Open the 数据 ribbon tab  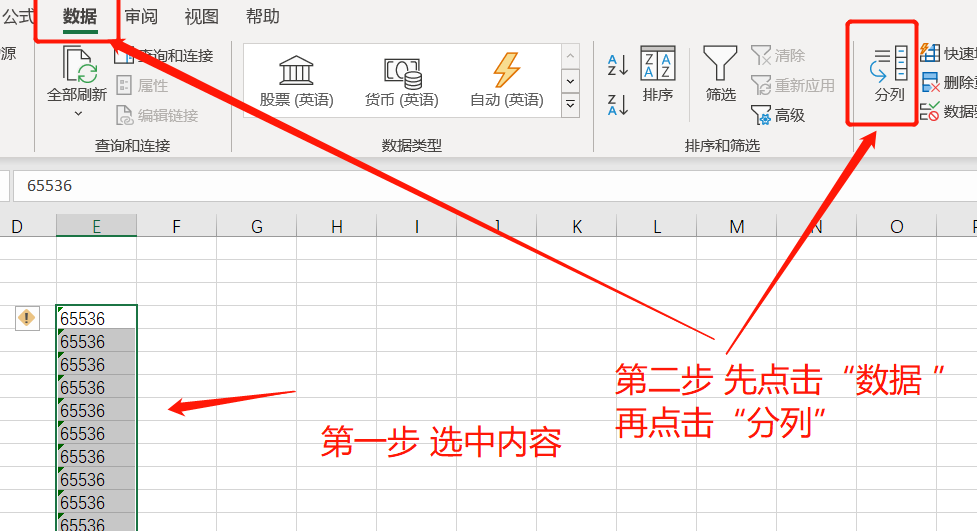pyautogui.click(x=80, y=16)
